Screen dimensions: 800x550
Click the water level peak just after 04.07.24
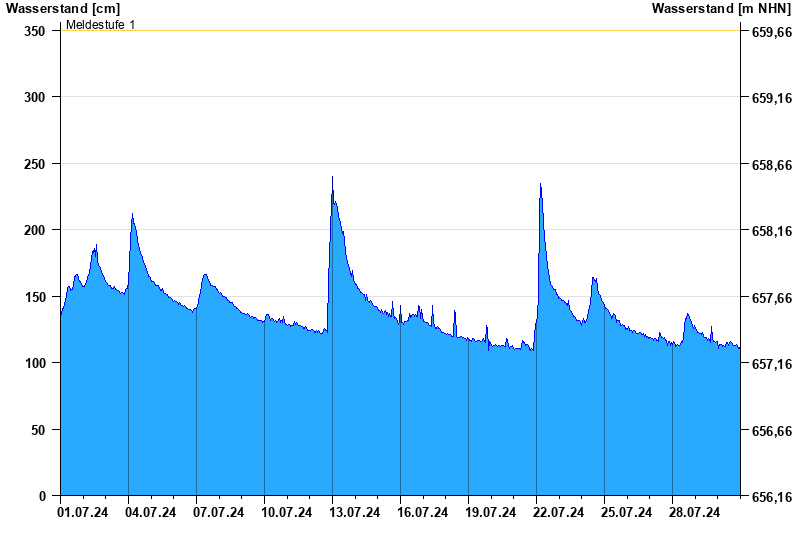coord(132,214)
